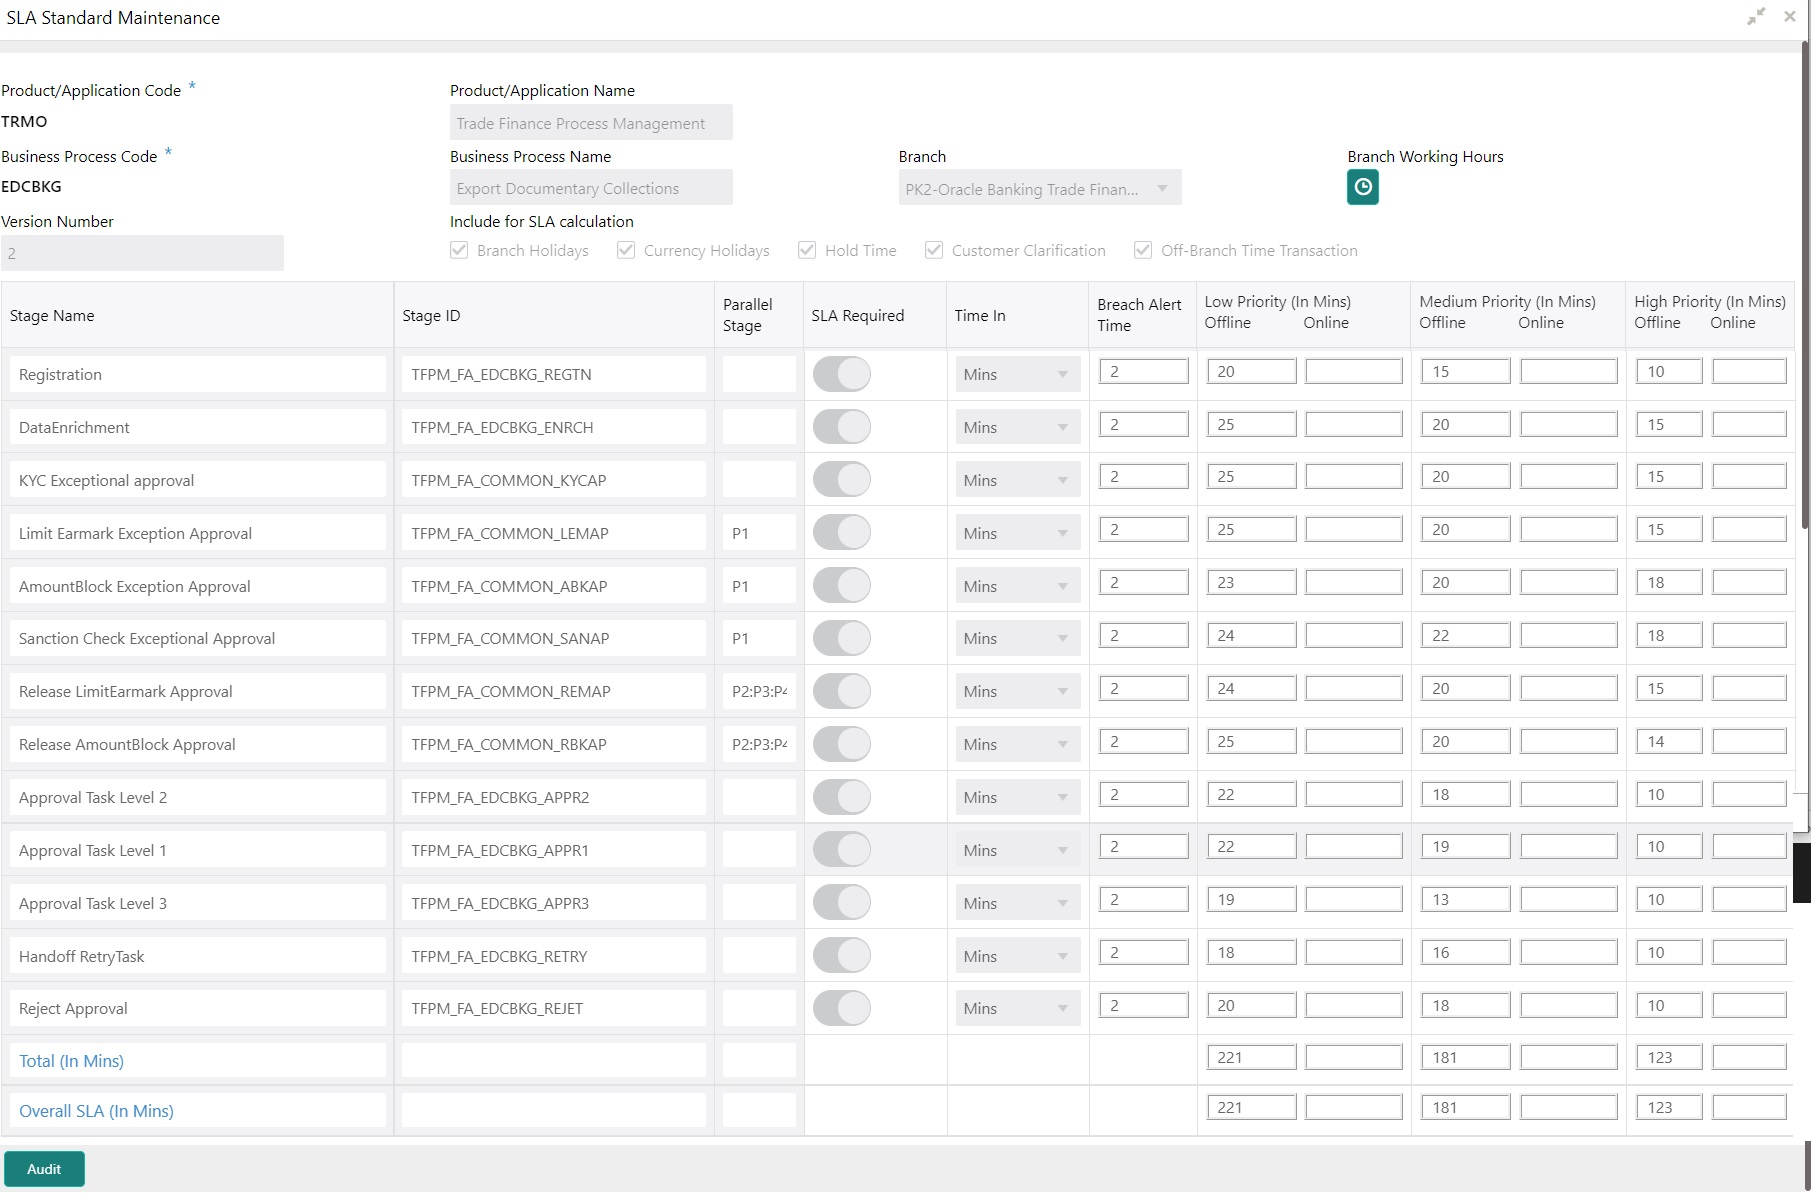Toggle Hold Time checkbox
Viewport: 1811px width, 1194px height.
(807, 250)
